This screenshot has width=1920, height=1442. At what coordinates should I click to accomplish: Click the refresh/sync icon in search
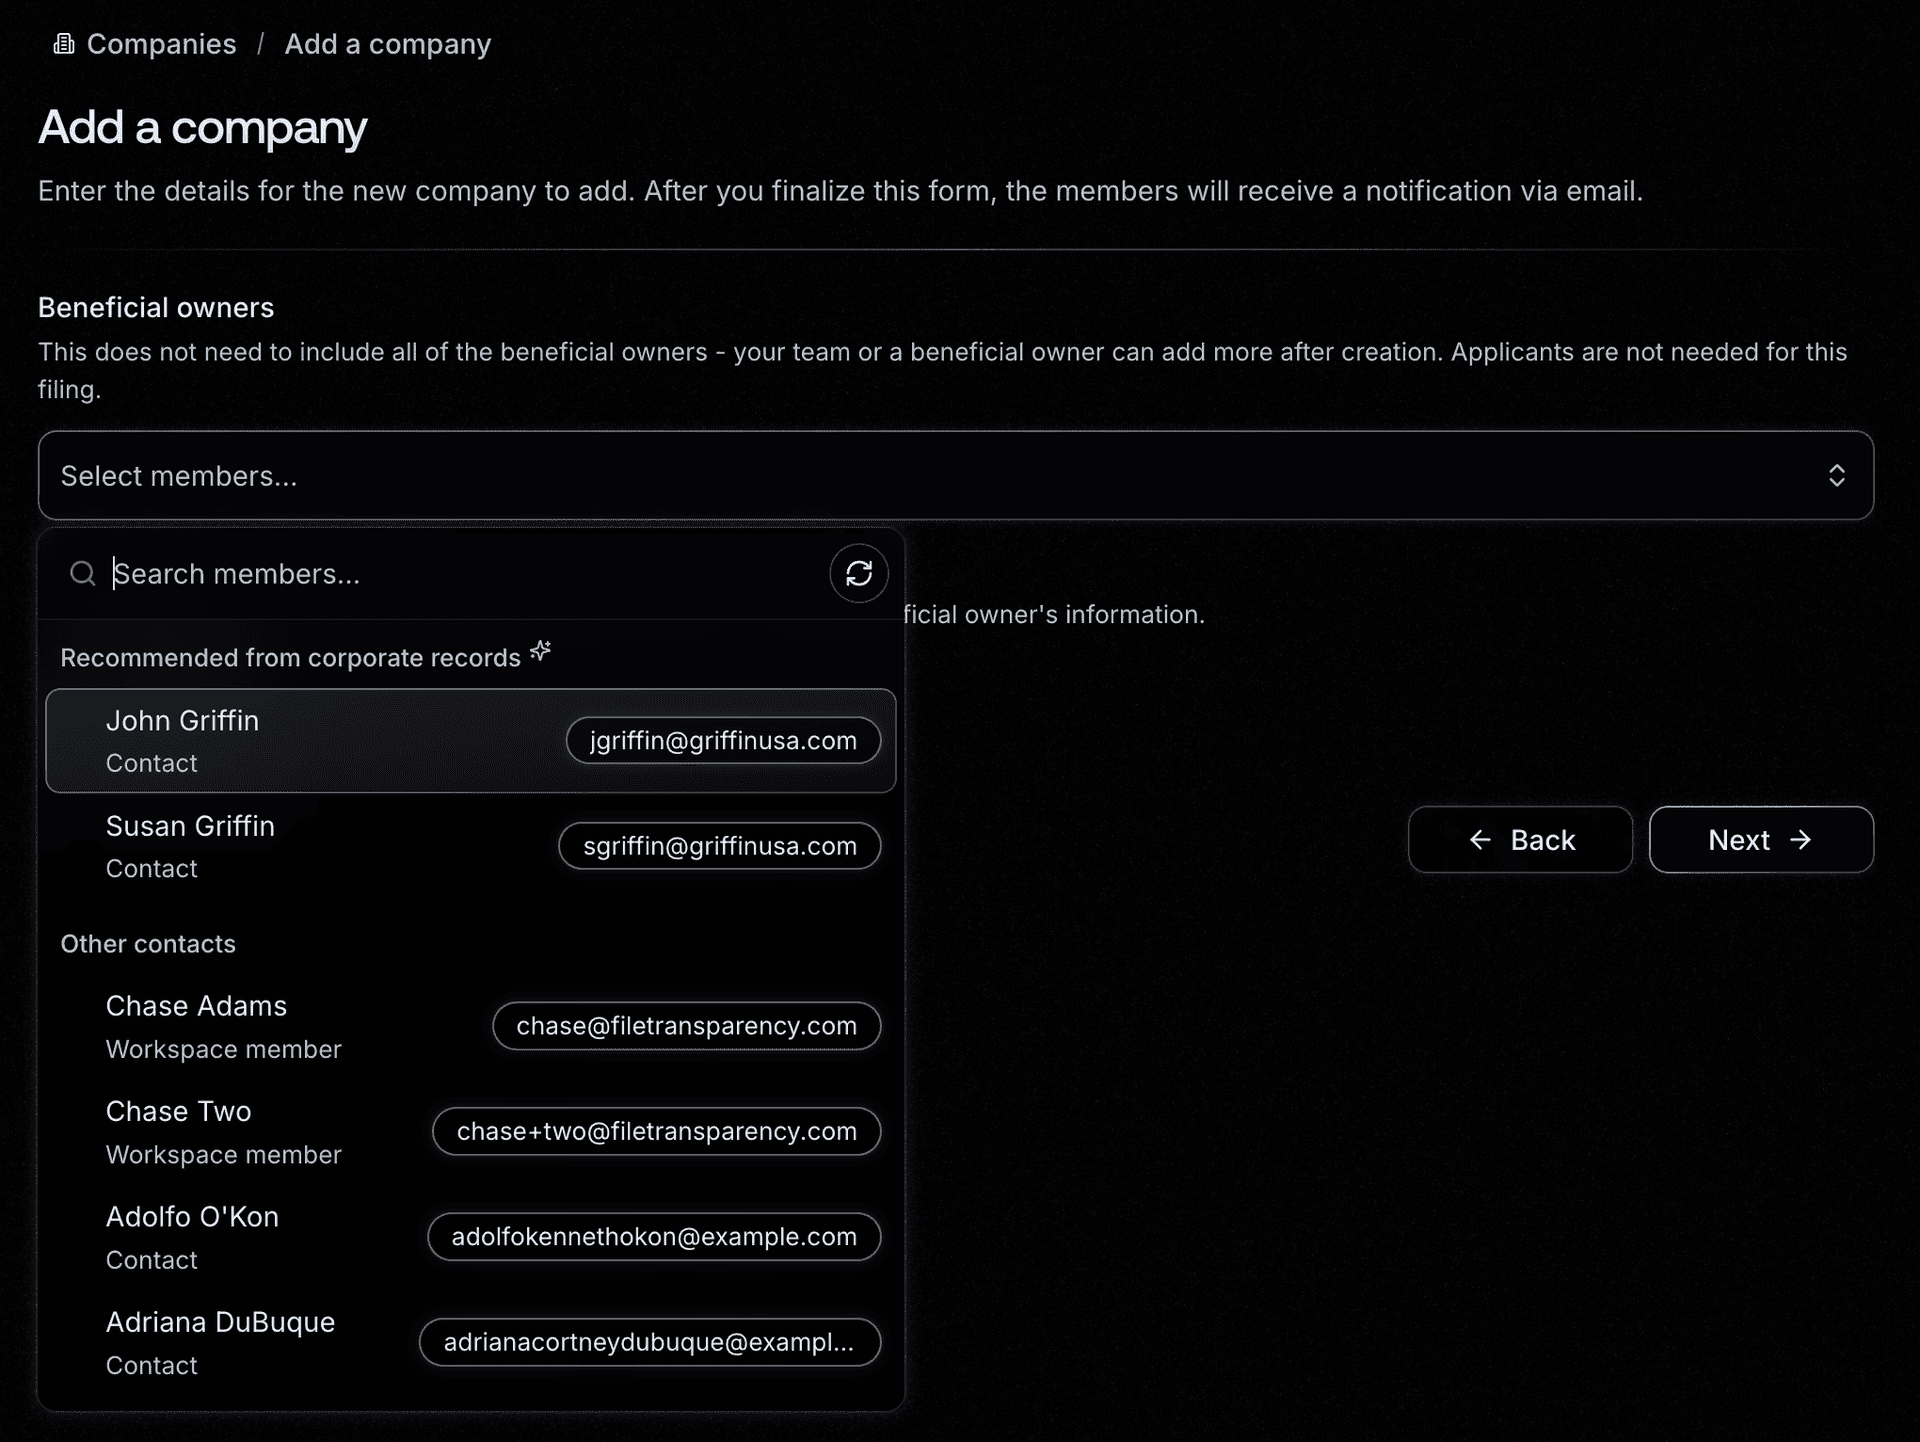856,573
